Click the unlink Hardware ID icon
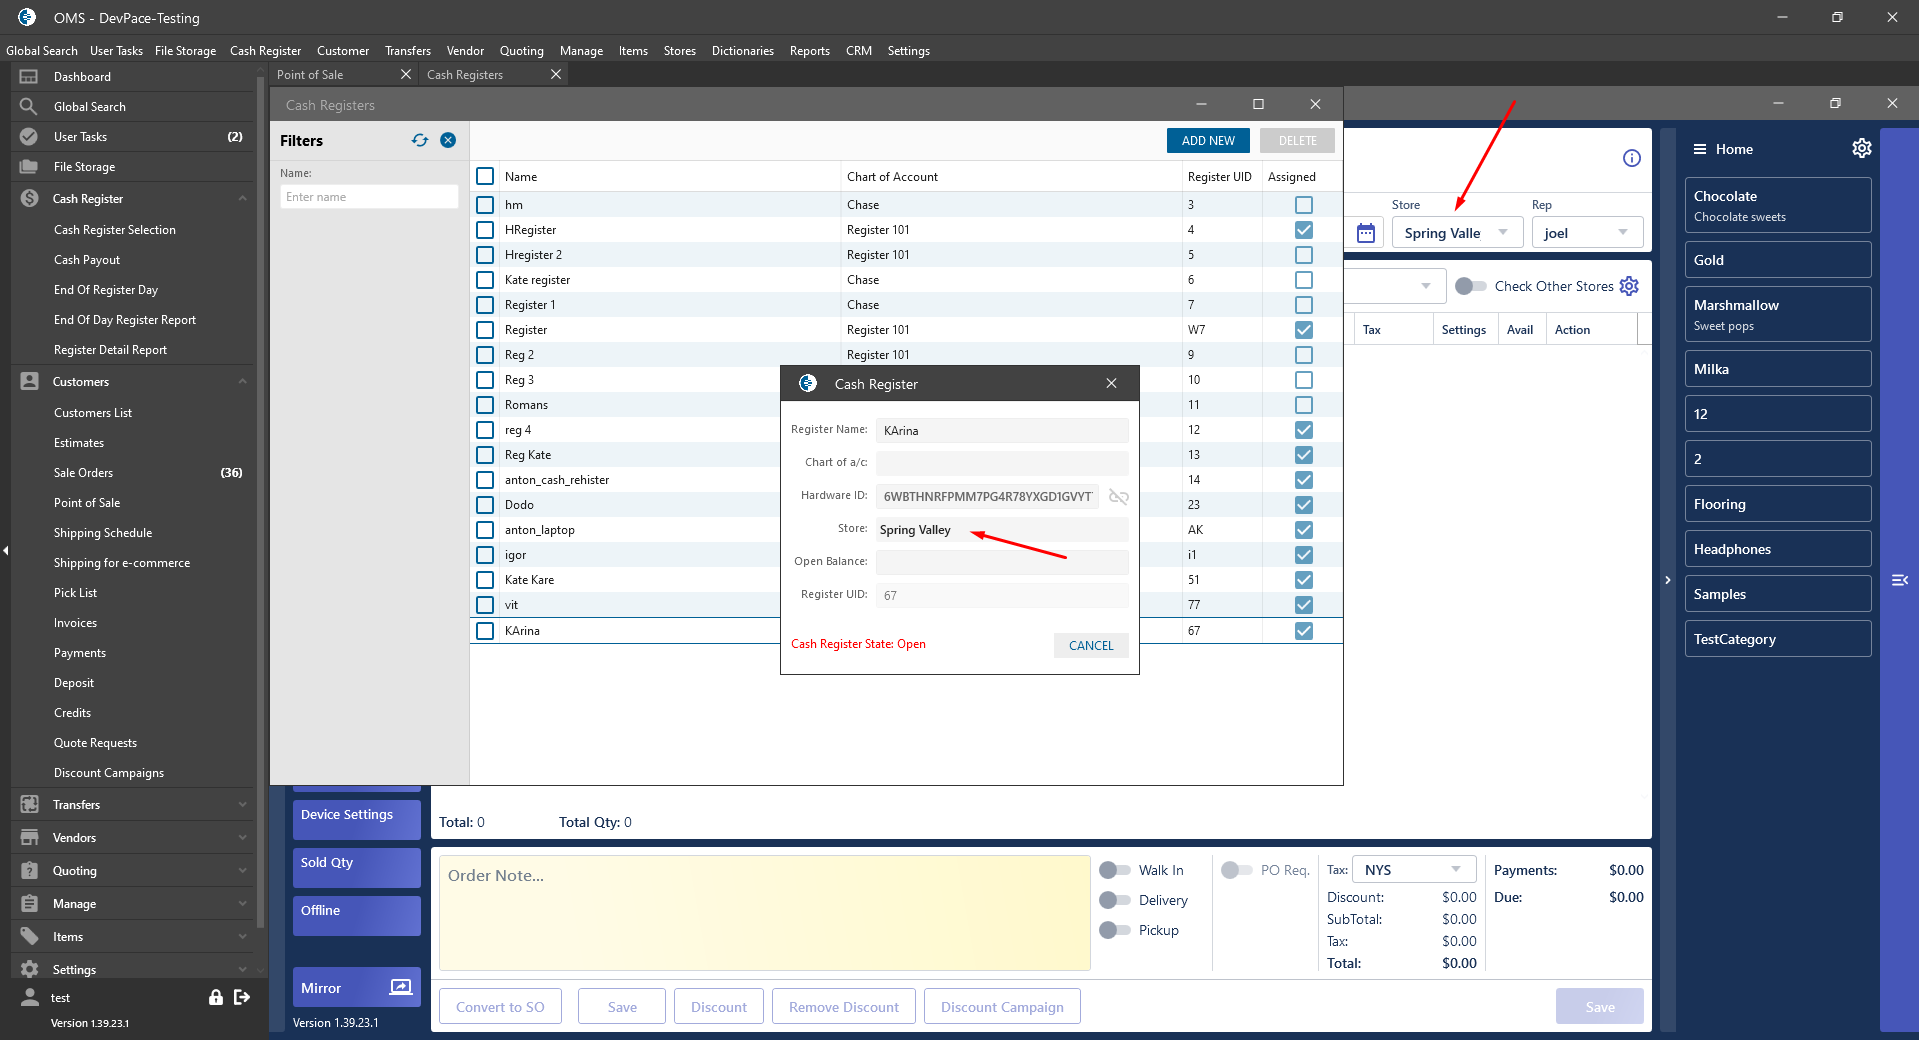Image resolution: width=1919 pixels, height=1040 pixels. coord(1118,497)
